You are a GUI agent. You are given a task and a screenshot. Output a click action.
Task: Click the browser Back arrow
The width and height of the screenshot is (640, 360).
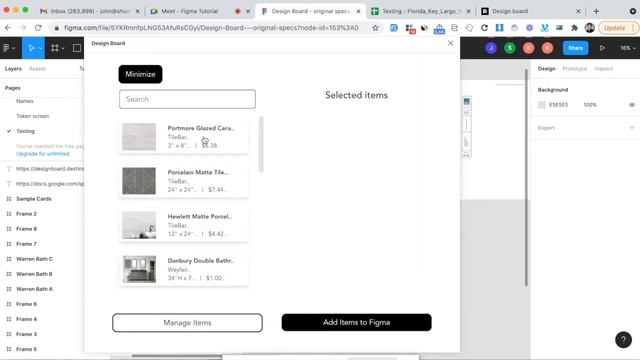click(x=8, y=28)
